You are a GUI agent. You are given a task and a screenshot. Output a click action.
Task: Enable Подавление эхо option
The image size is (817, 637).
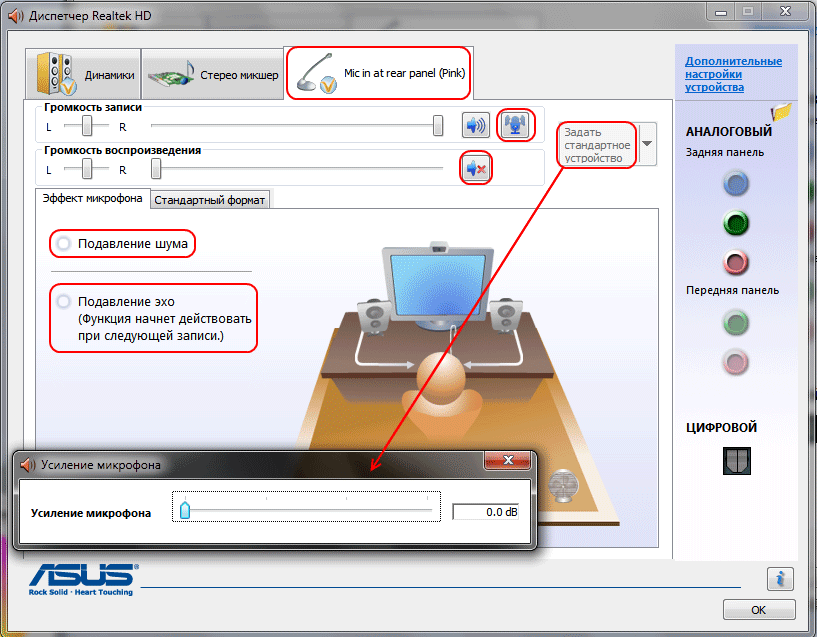[x=64, y=301]
